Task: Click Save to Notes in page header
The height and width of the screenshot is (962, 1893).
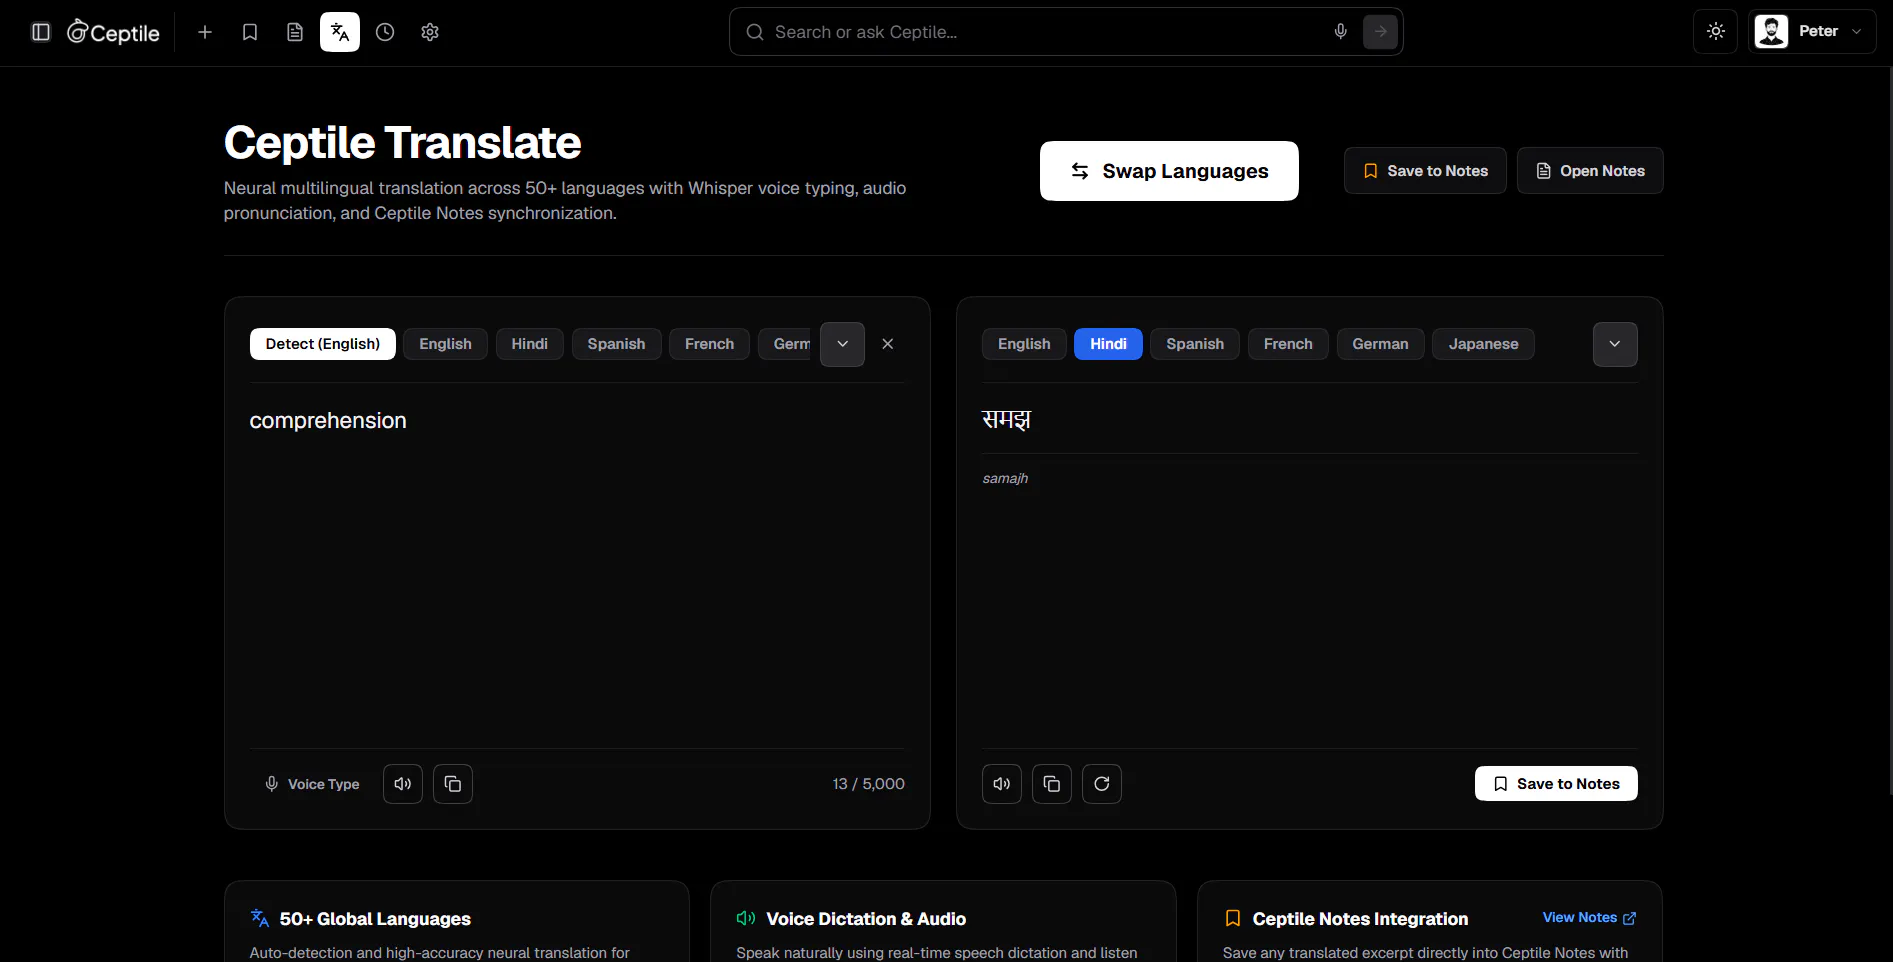Action: coord(1425,171)
